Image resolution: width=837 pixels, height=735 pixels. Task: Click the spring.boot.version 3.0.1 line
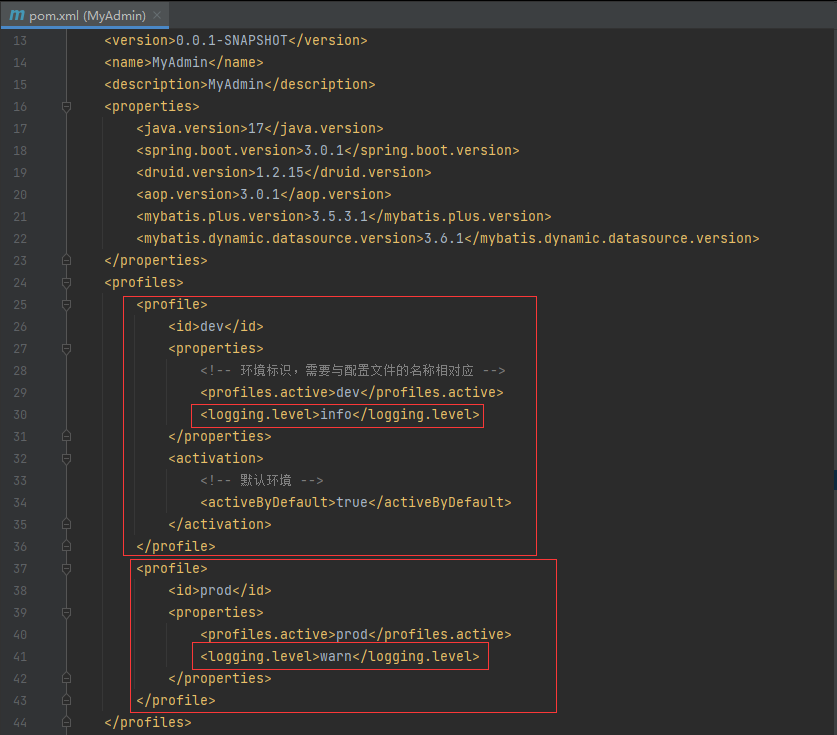click(x=328, y=151)
